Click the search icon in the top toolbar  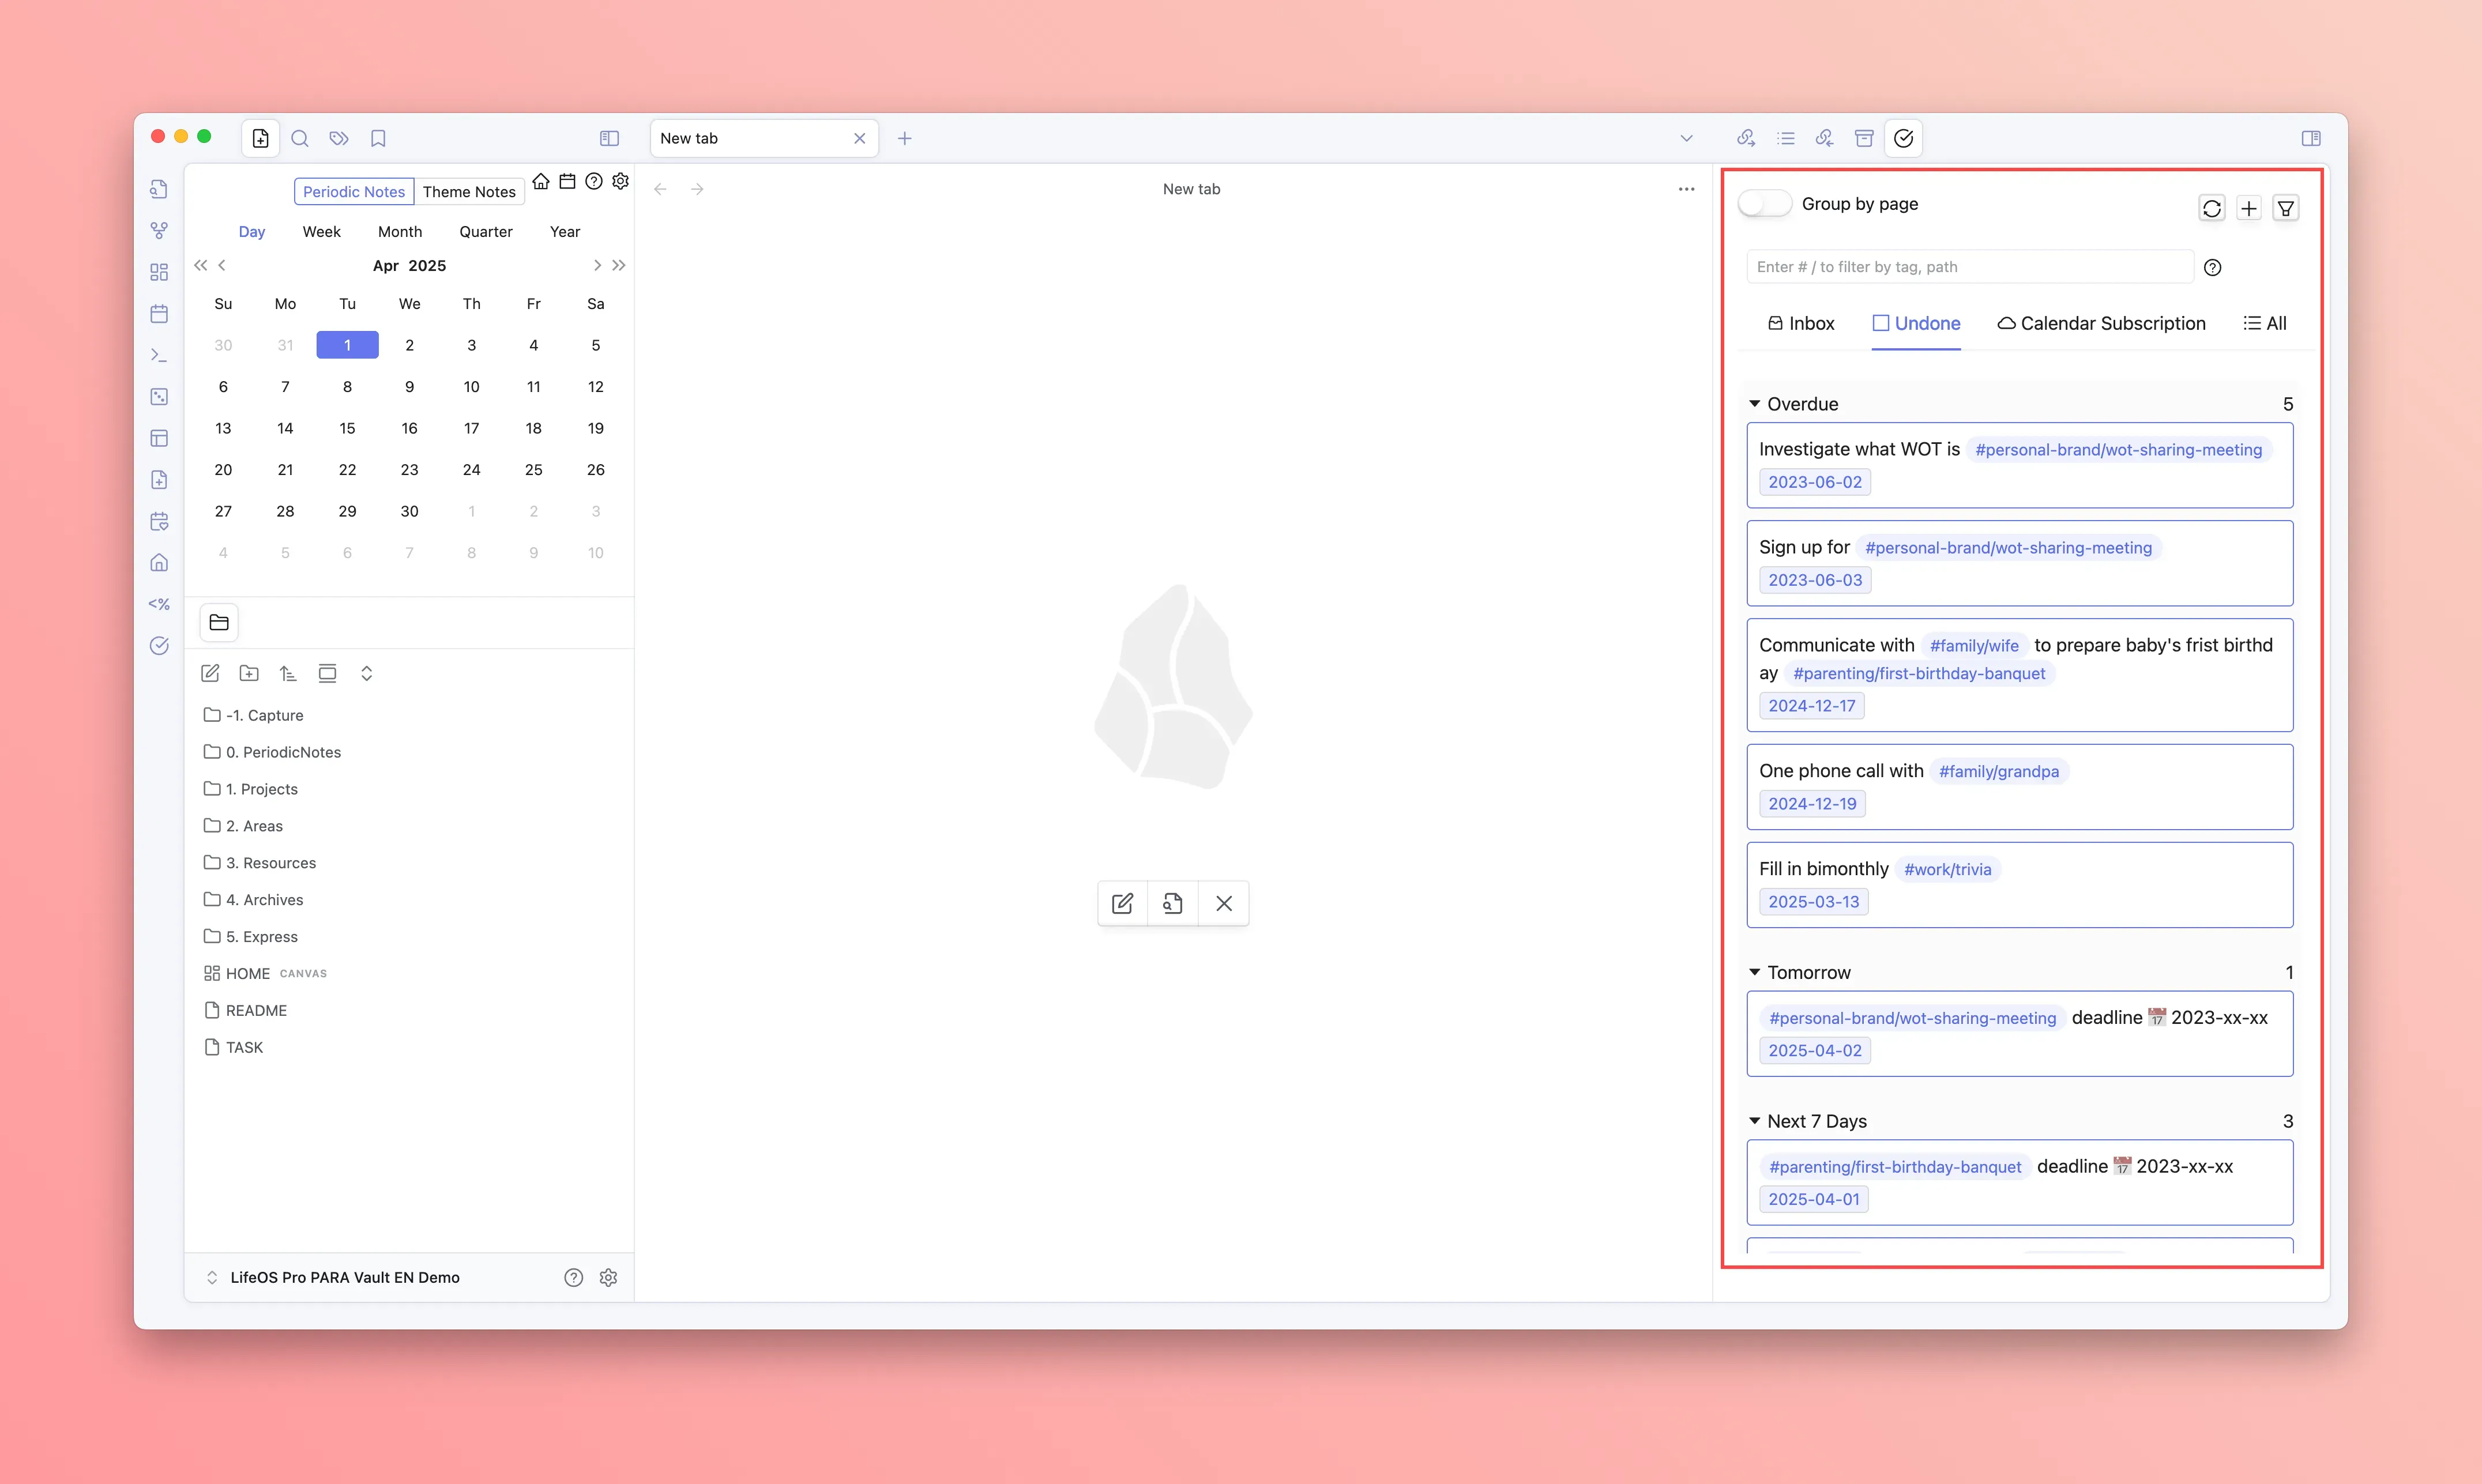[299, 138]
